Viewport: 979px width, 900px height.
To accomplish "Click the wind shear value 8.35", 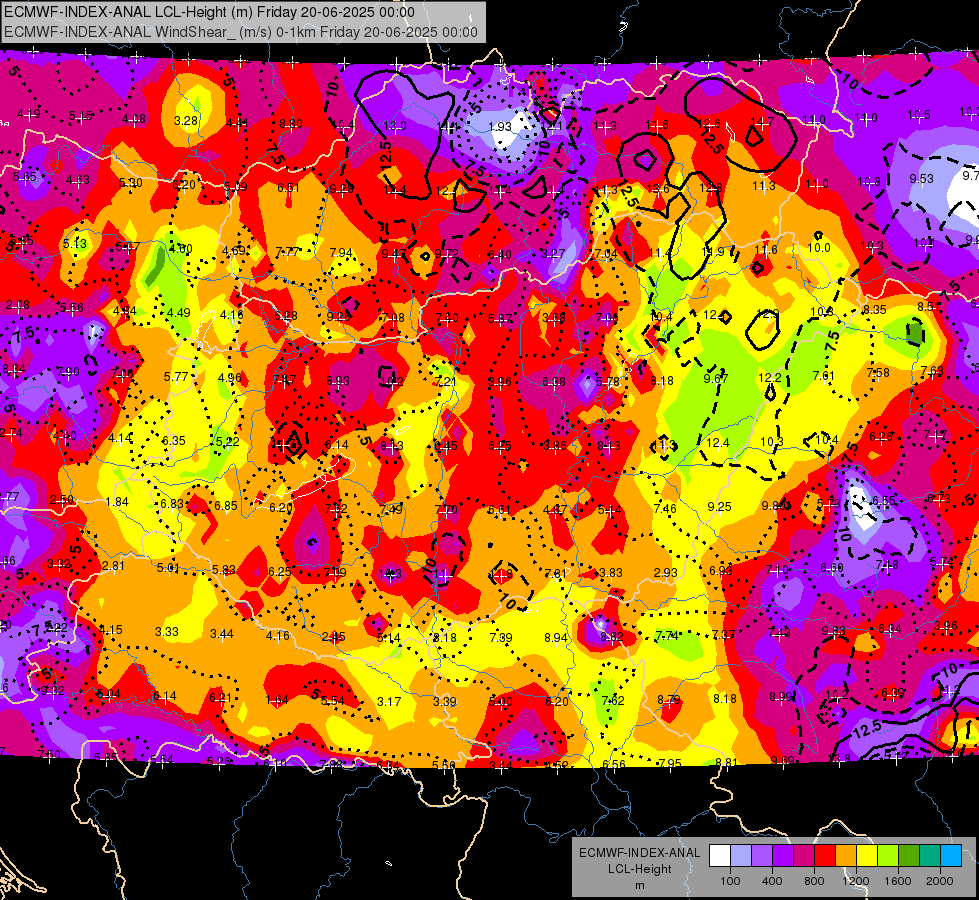I will 875,309.
